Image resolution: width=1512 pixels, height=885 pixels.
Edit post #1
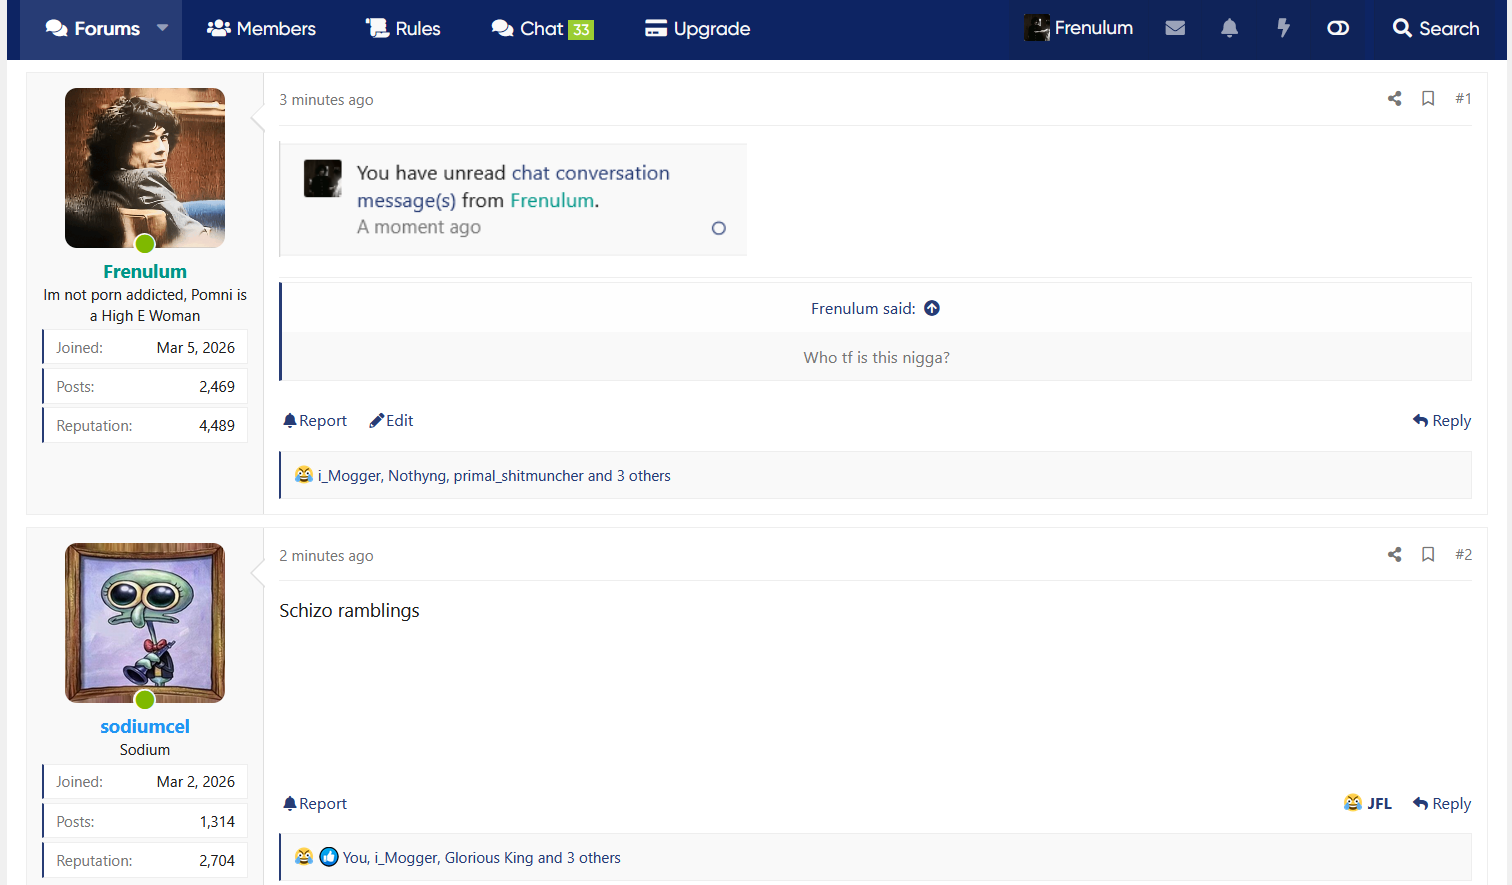391,421
